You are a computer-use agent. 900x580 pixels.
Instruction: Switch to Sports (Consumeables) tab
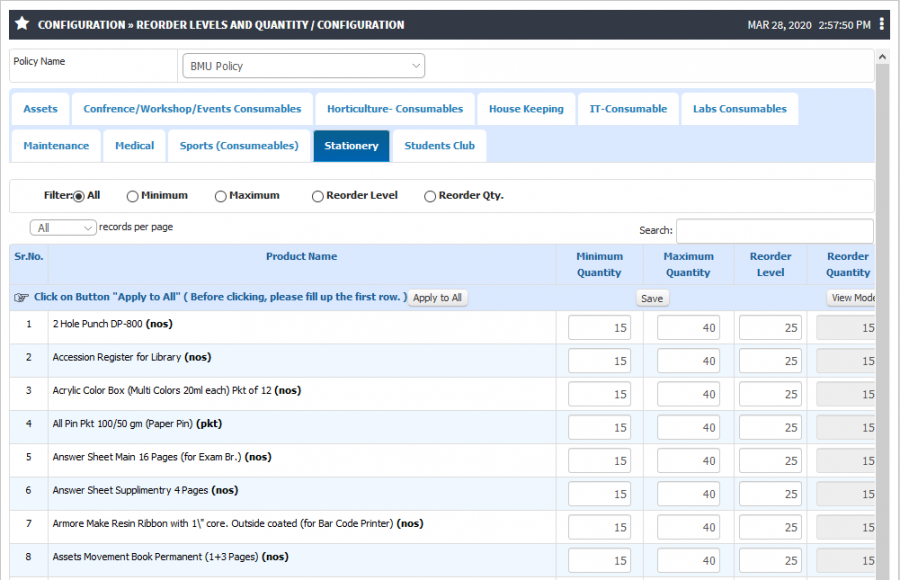239,146
